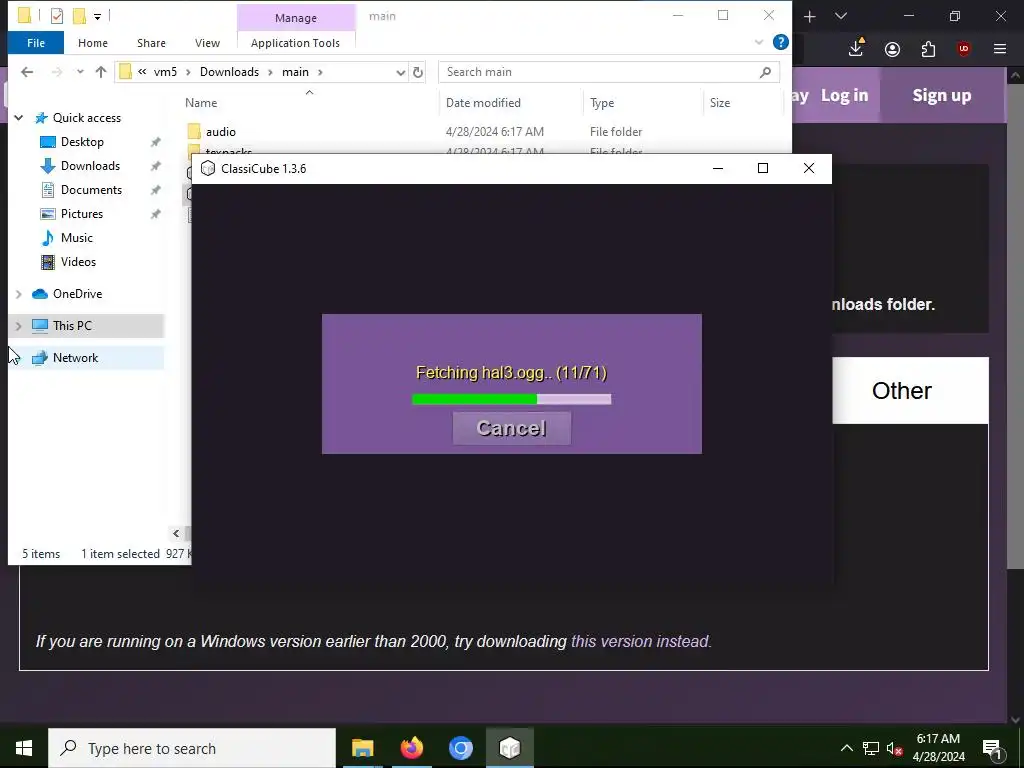Switch to the Home ribbon tab
The image size is (1024, 768).
pyautogui.click(x=93, y=43)
